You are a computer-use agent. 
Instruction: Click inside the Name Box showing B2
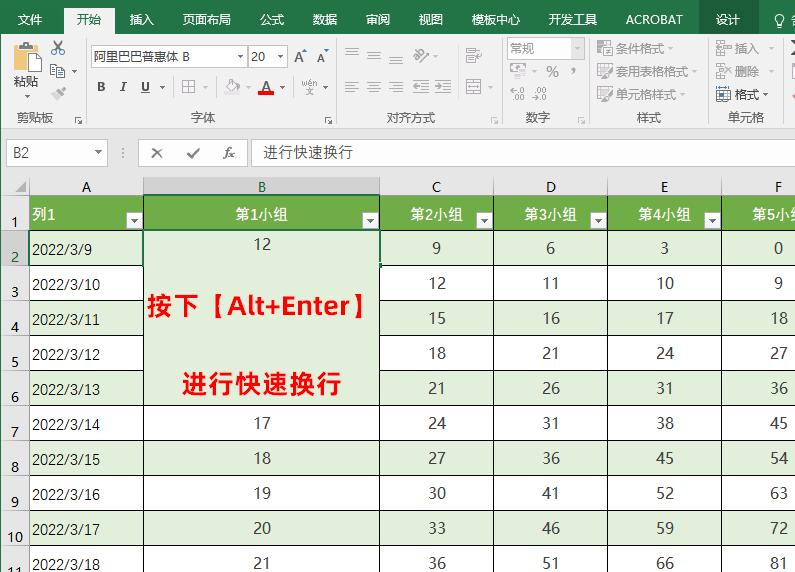tap(48, 153)
